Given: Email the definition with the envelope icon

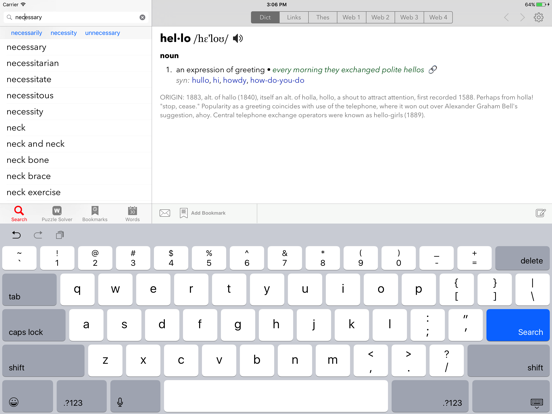Looking at the screenshot, I should pyautogui.click(x=165, y=213).
